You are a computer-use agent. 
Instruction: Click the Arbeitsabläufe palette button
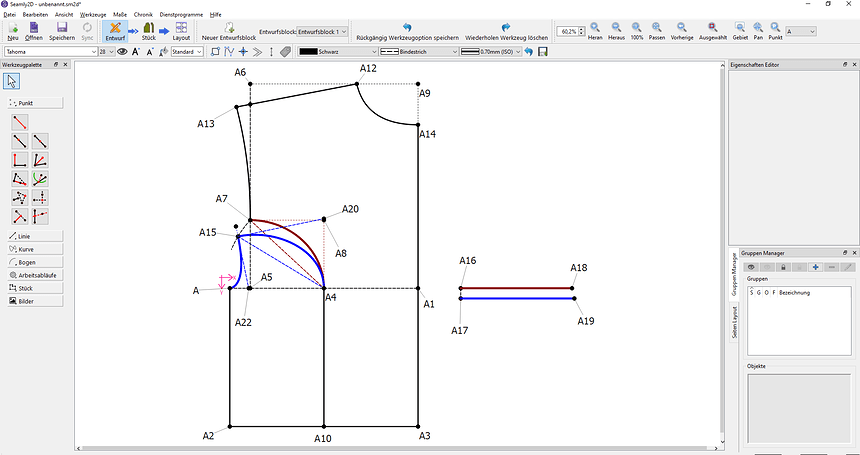click(35, 274)
